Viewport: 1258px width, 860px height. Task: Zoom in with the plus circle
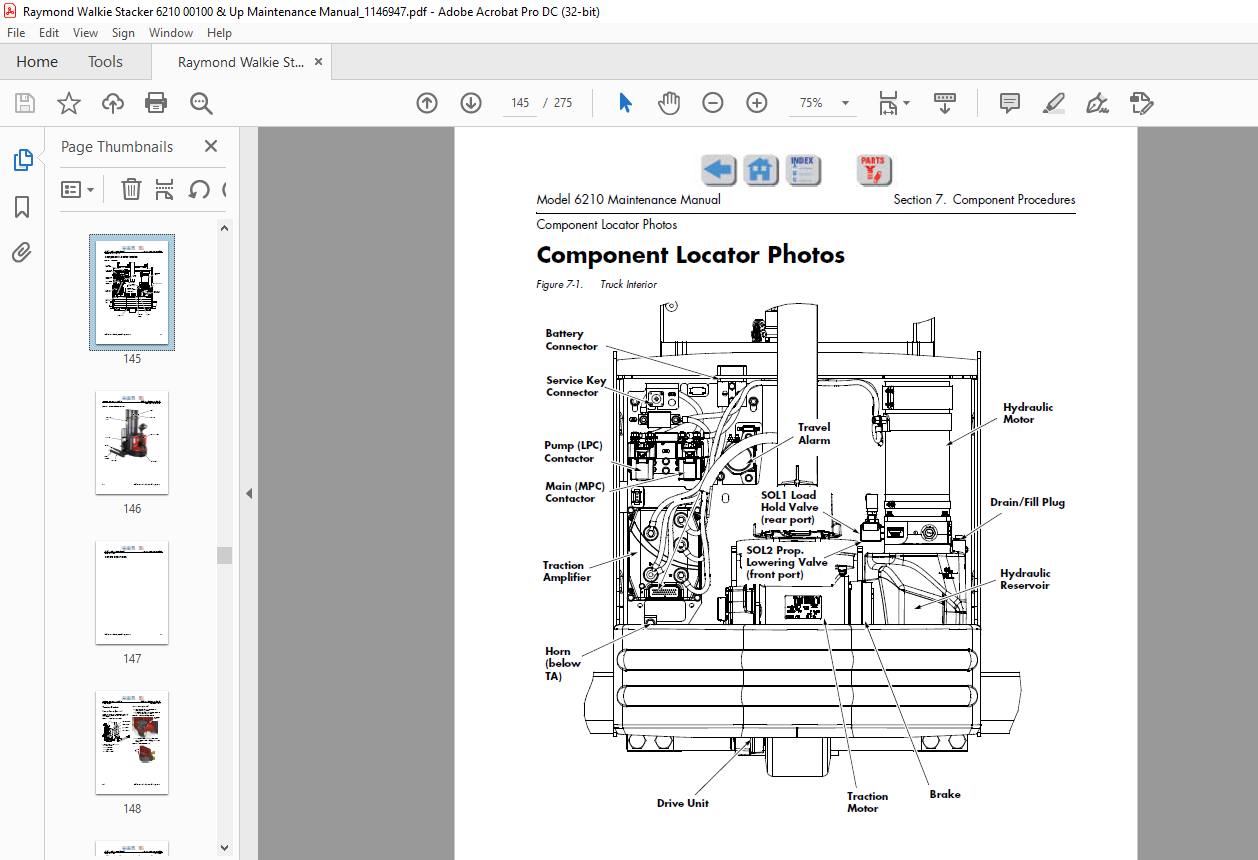coord(757,103)
